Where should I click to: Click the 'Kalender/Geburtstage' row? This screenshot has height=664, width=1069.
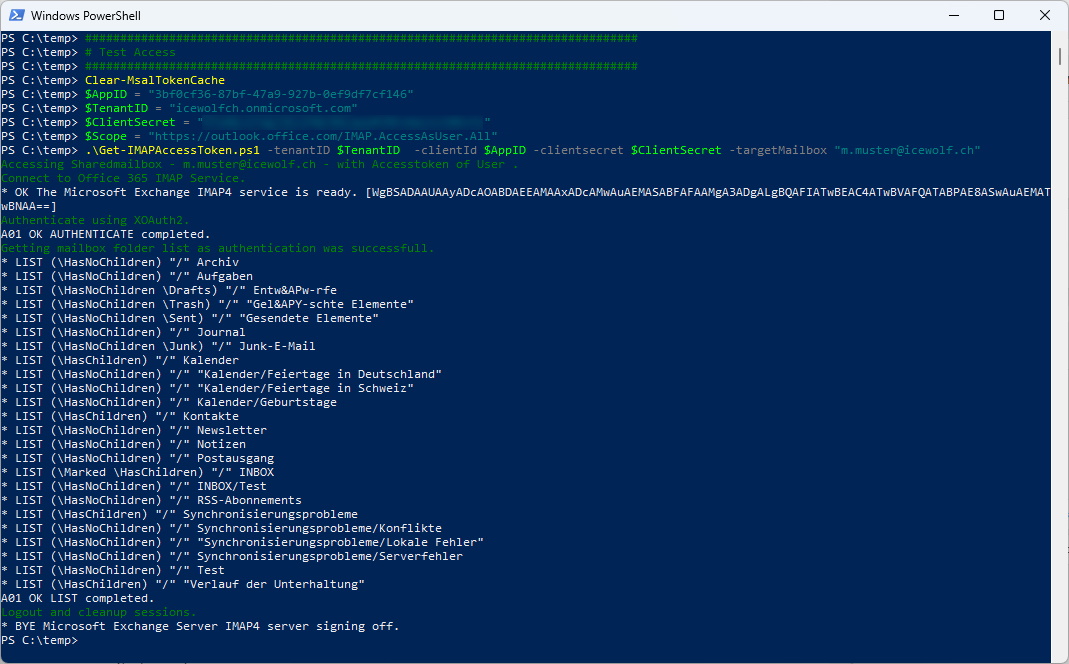point(169,402)
